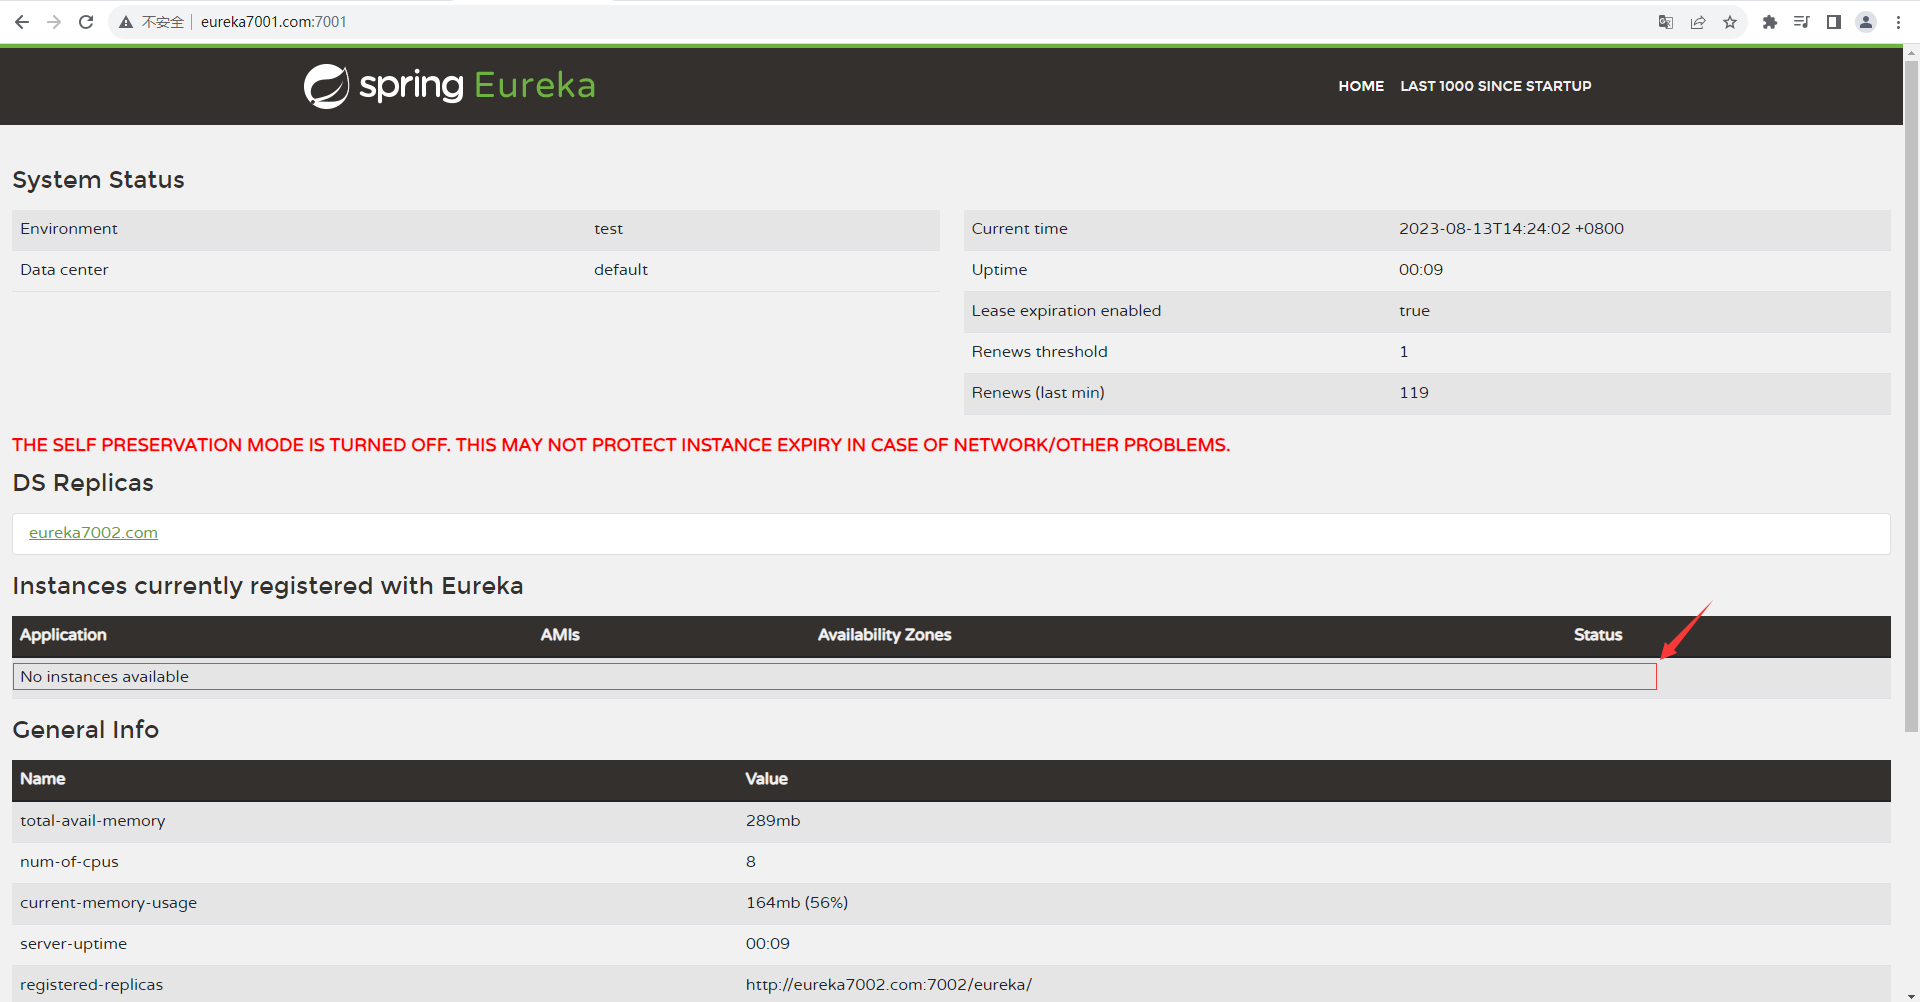Screen dimensions: 1920x1002
Task: Click the Spring Eureka logo
Action: 449,86
